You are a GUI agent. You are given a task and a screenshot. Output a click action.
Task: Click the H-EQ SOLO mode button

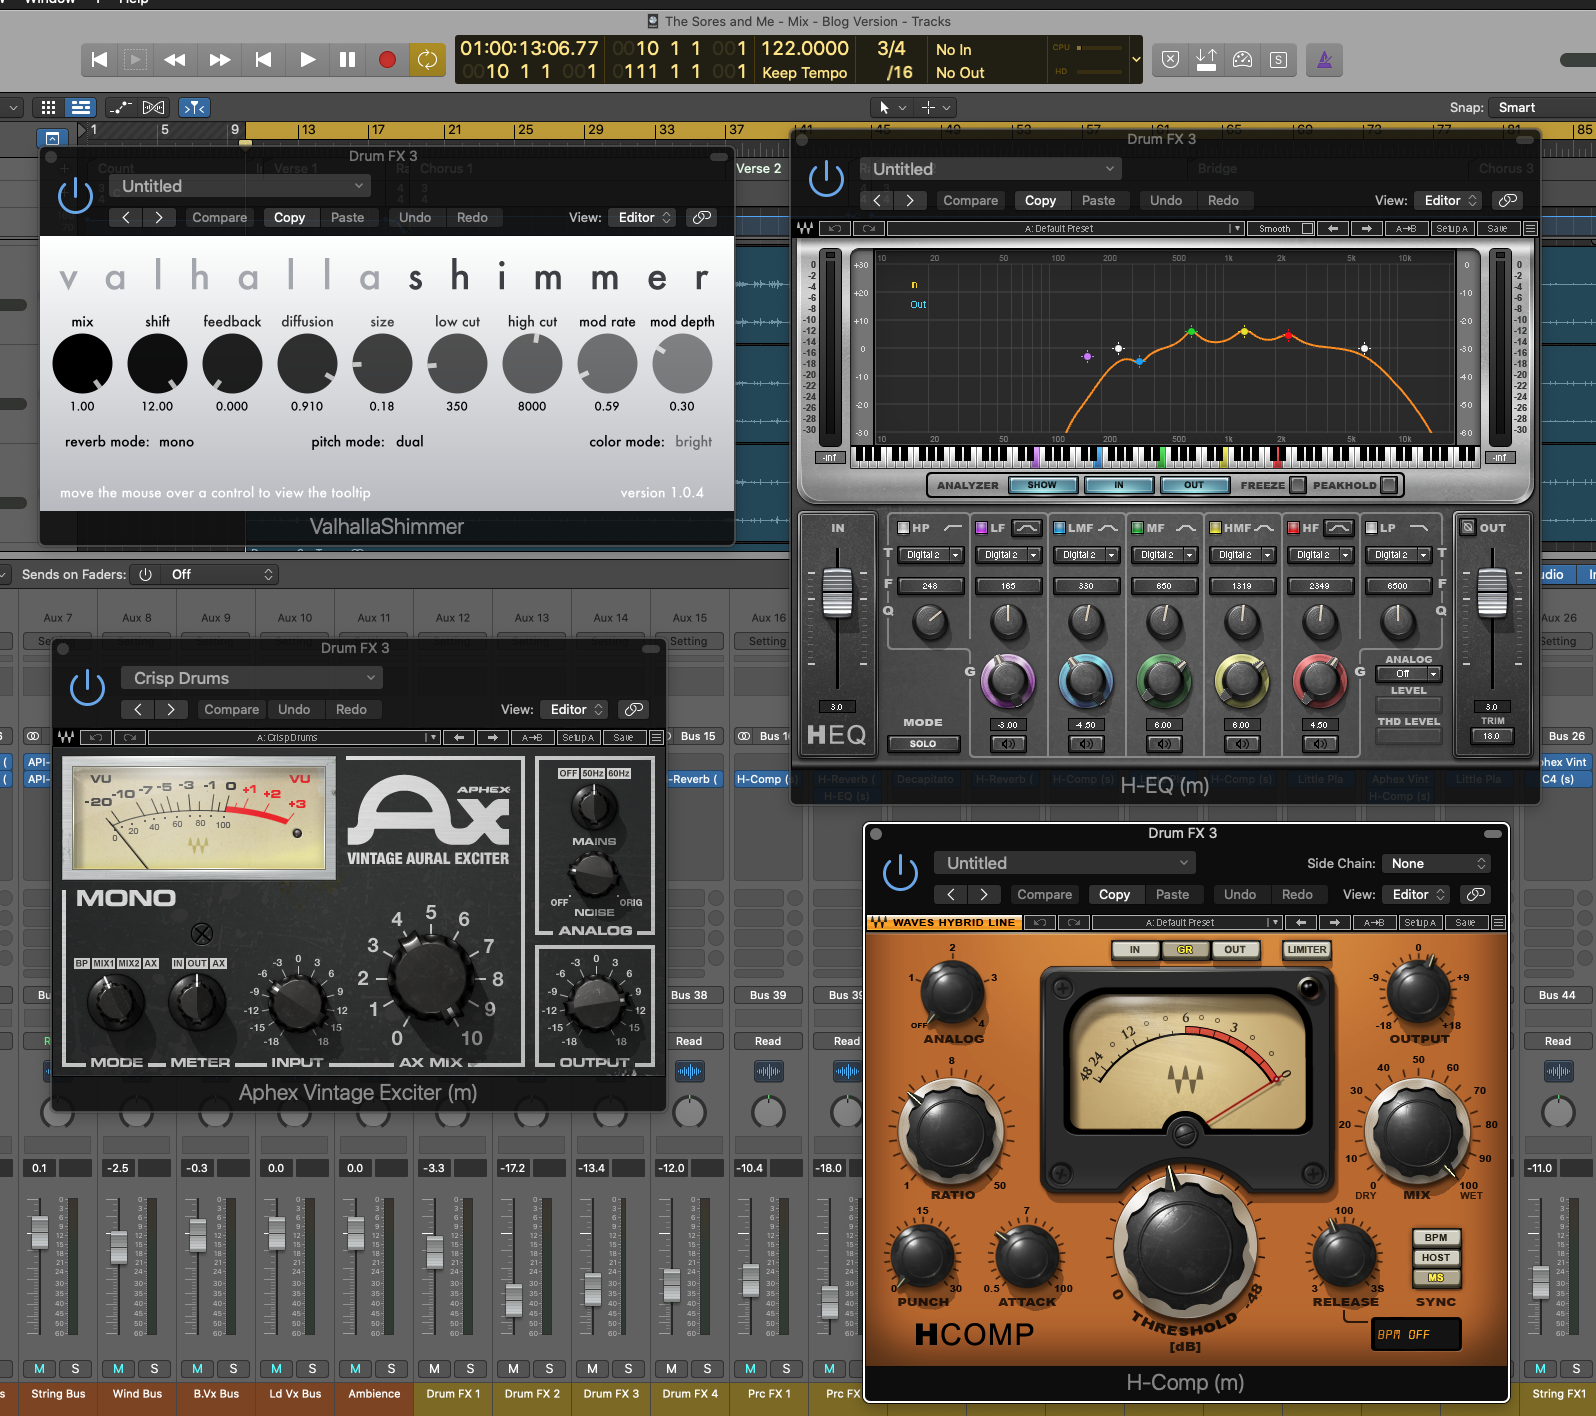point(922,743)
